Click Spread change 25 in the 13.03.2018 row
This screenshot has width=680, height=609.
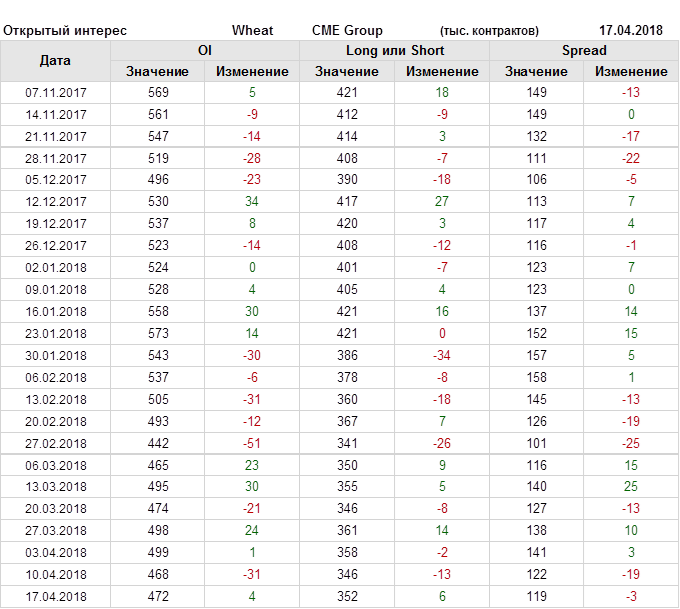(631, 487)
